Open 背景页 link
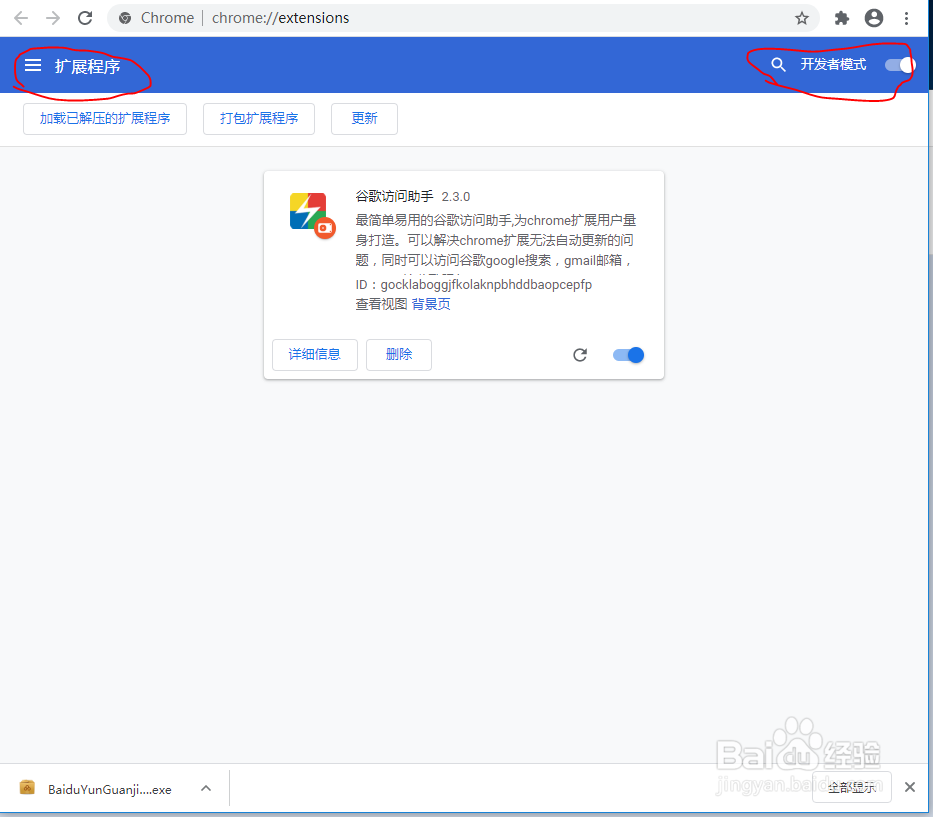 click(431, 304)
